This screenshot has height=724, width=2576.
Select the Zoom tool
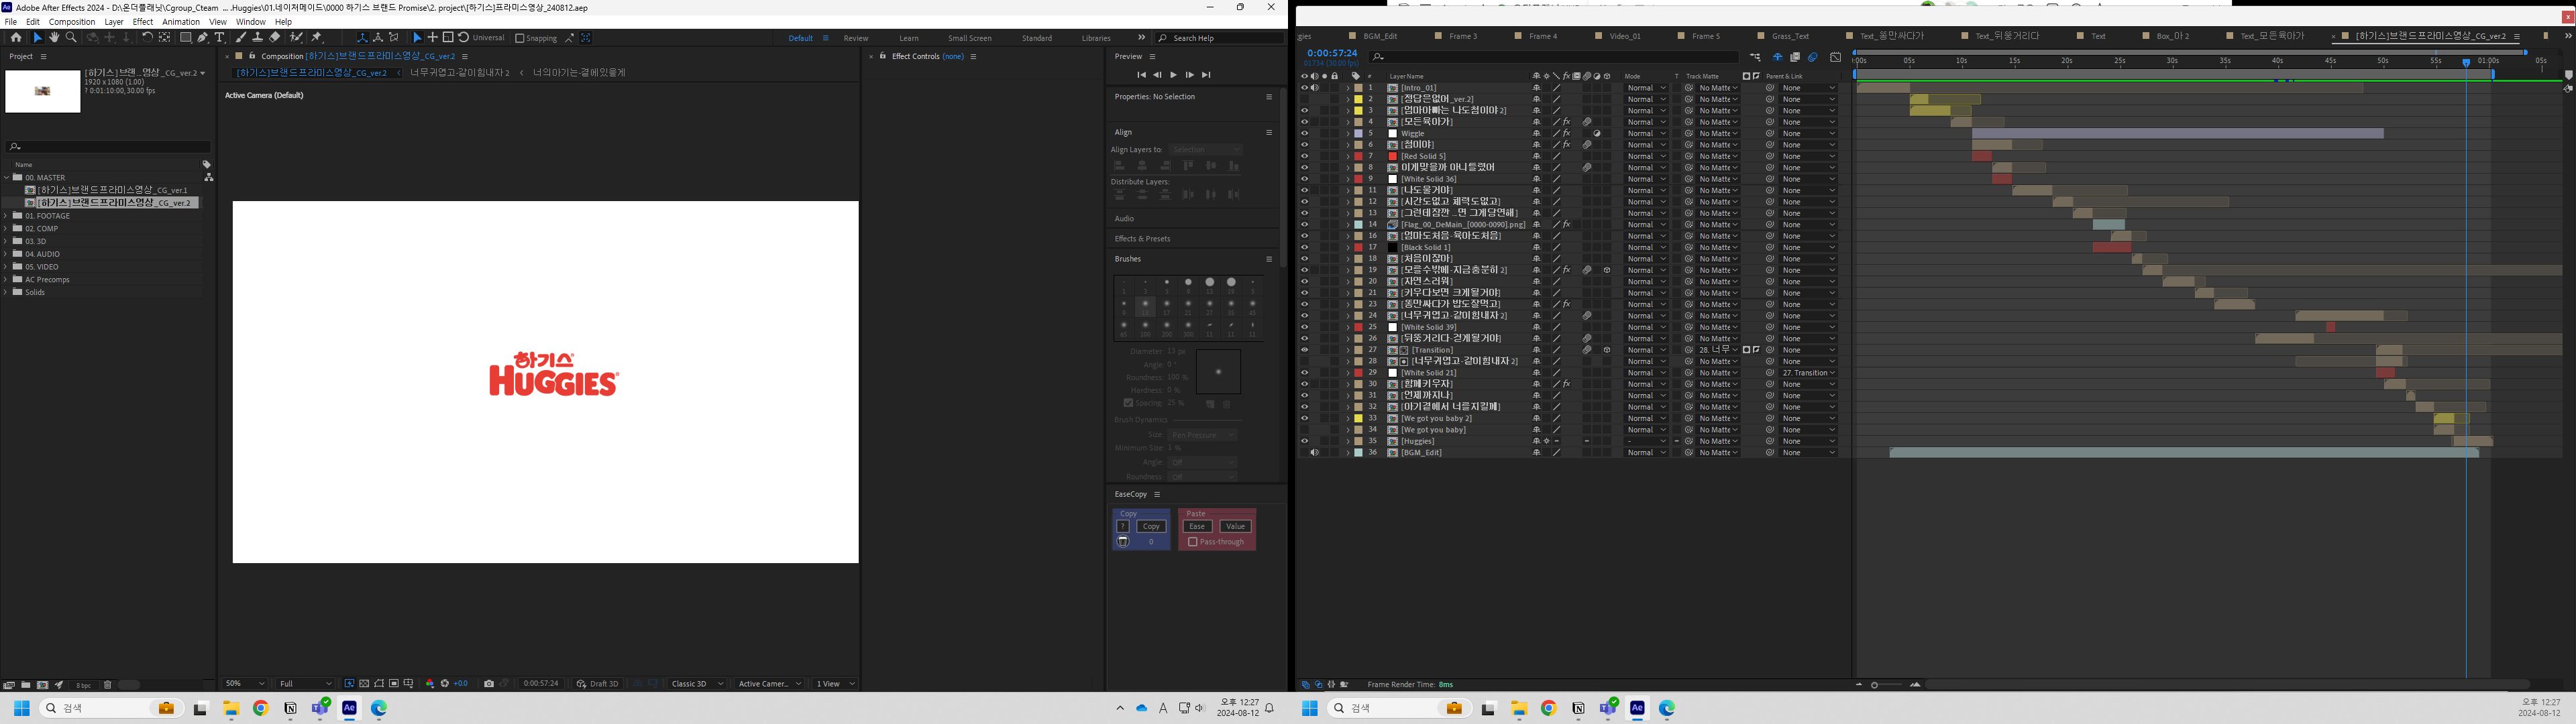point(71,37)
